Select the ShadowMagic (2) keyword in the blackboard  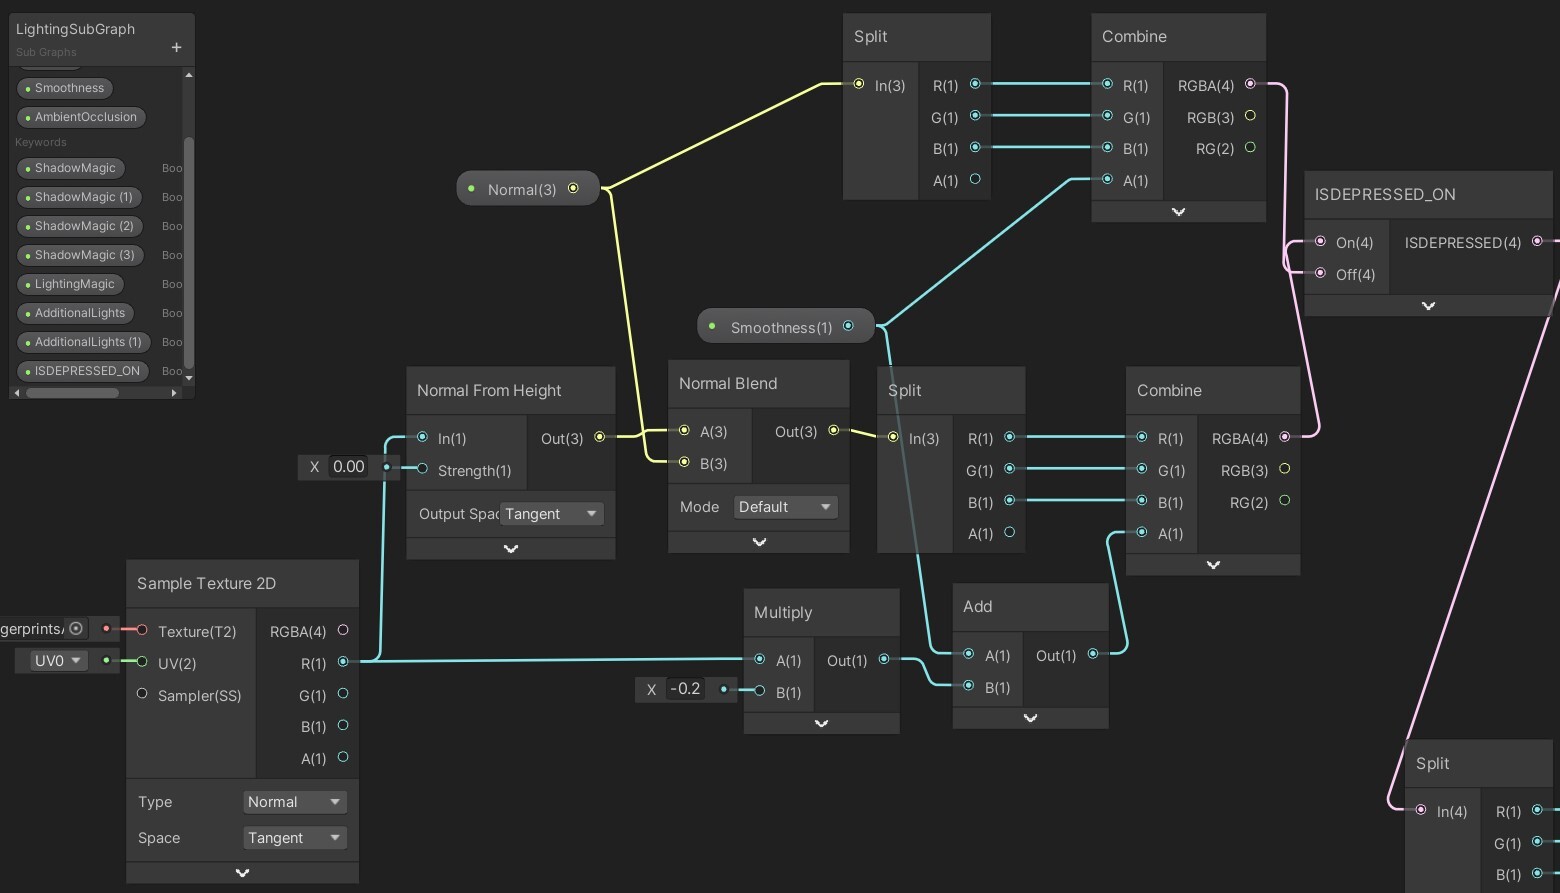coord(80,226)
